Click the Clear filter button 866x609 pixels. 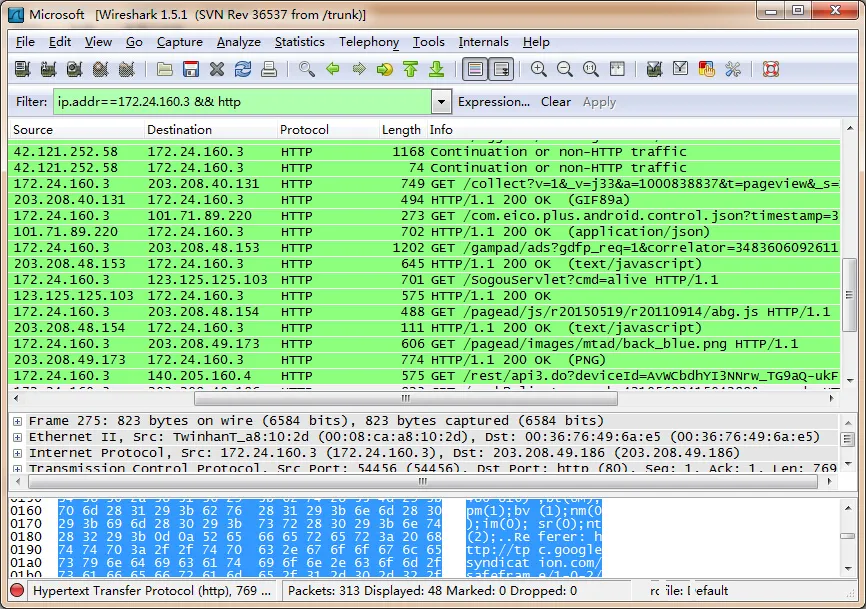556,102
